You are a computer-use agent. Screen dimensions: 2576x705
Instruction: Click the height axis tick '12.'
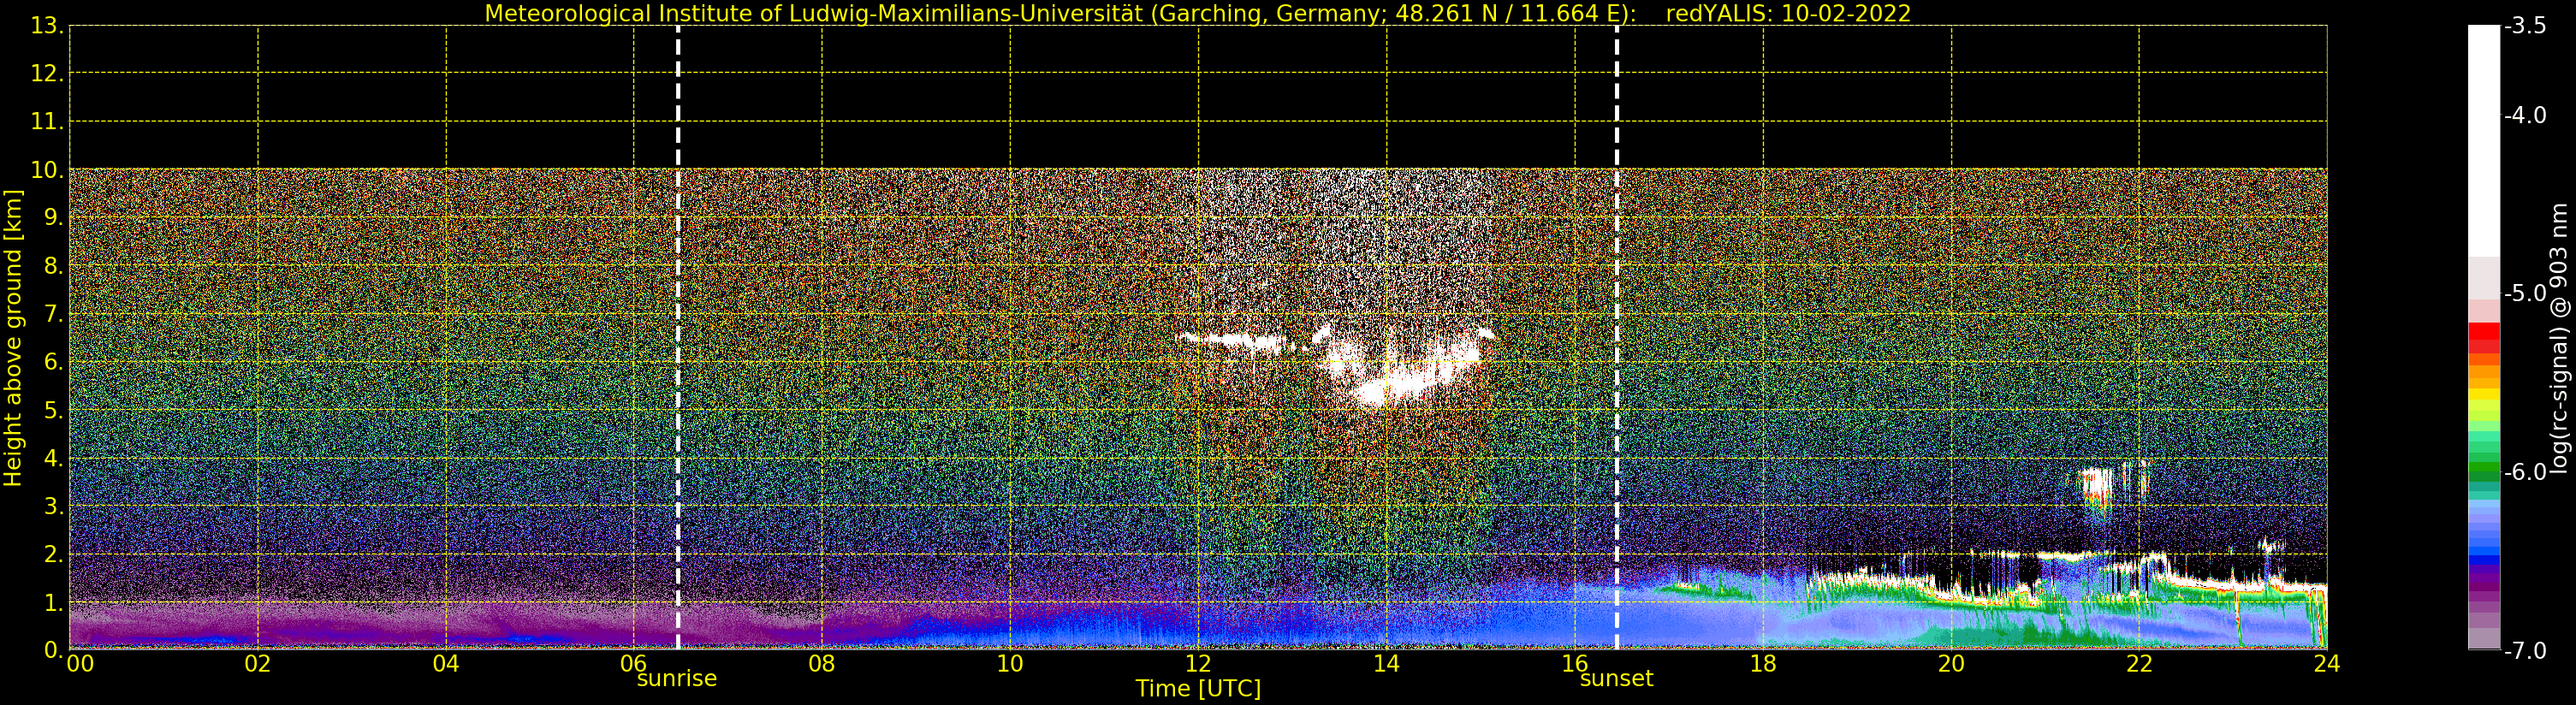(x=47, y=74)
